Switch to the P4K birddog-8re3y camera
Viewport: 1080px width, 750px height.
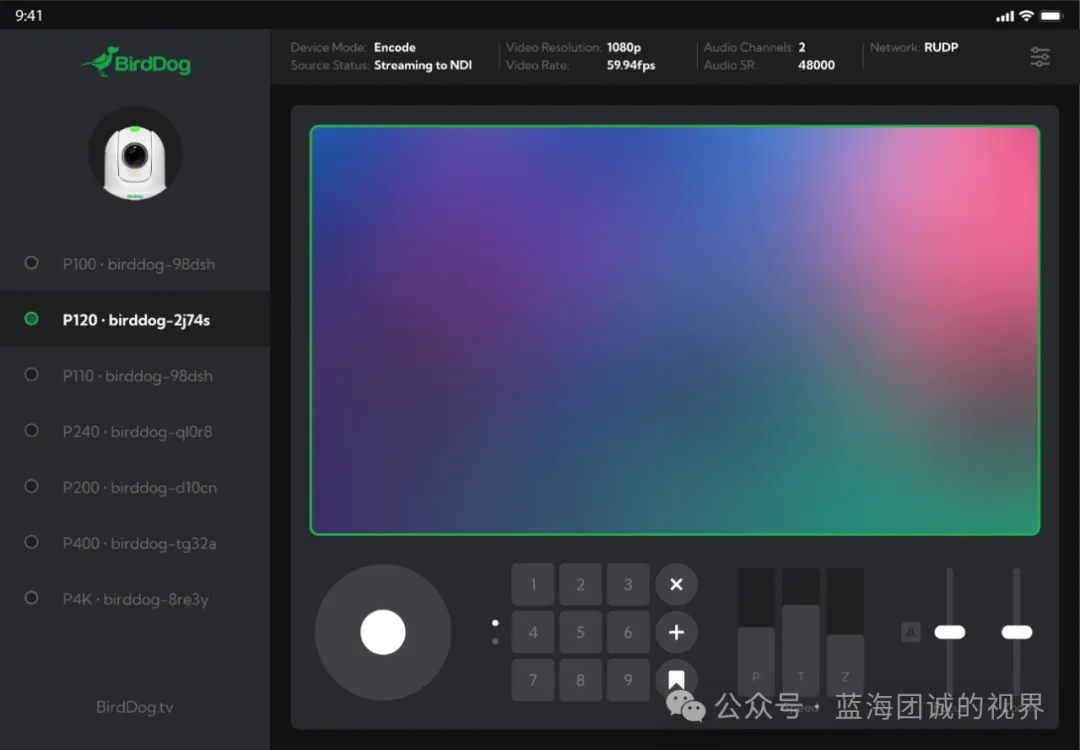(135, 600)
